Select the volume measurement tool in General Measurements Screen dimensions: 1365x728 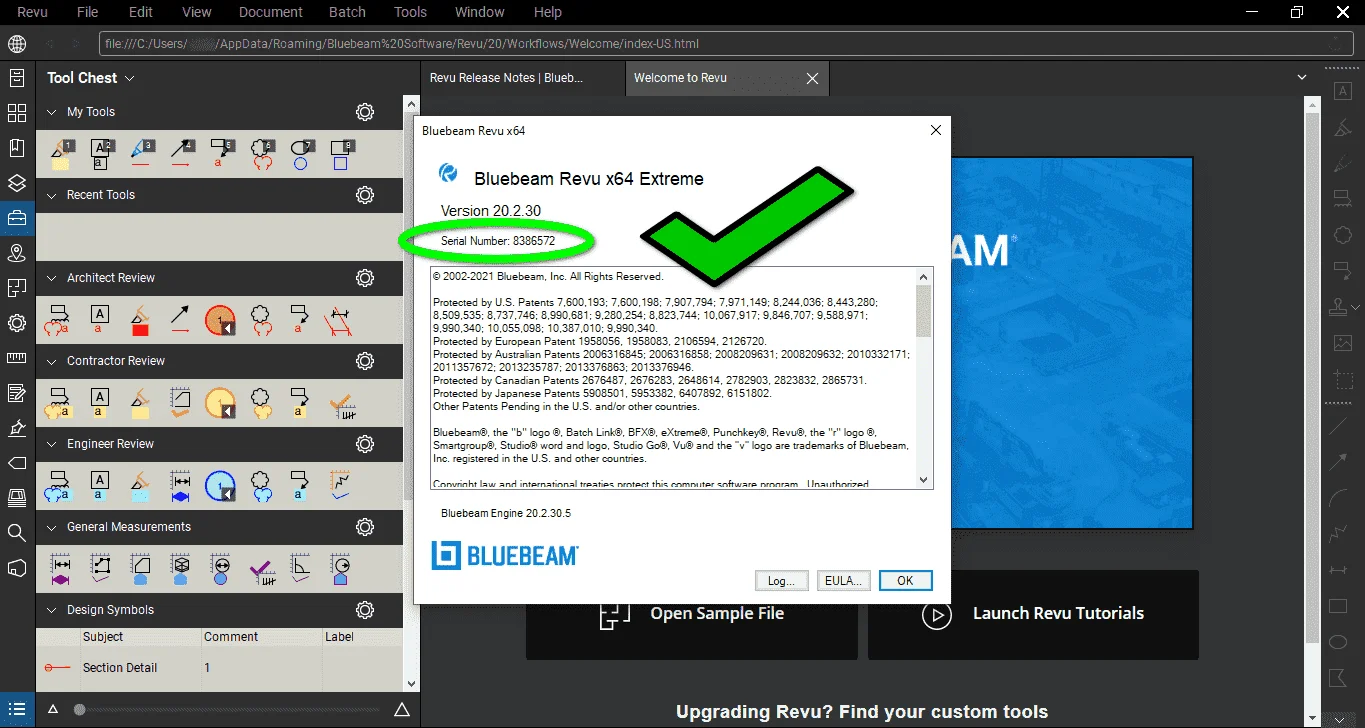180,569
